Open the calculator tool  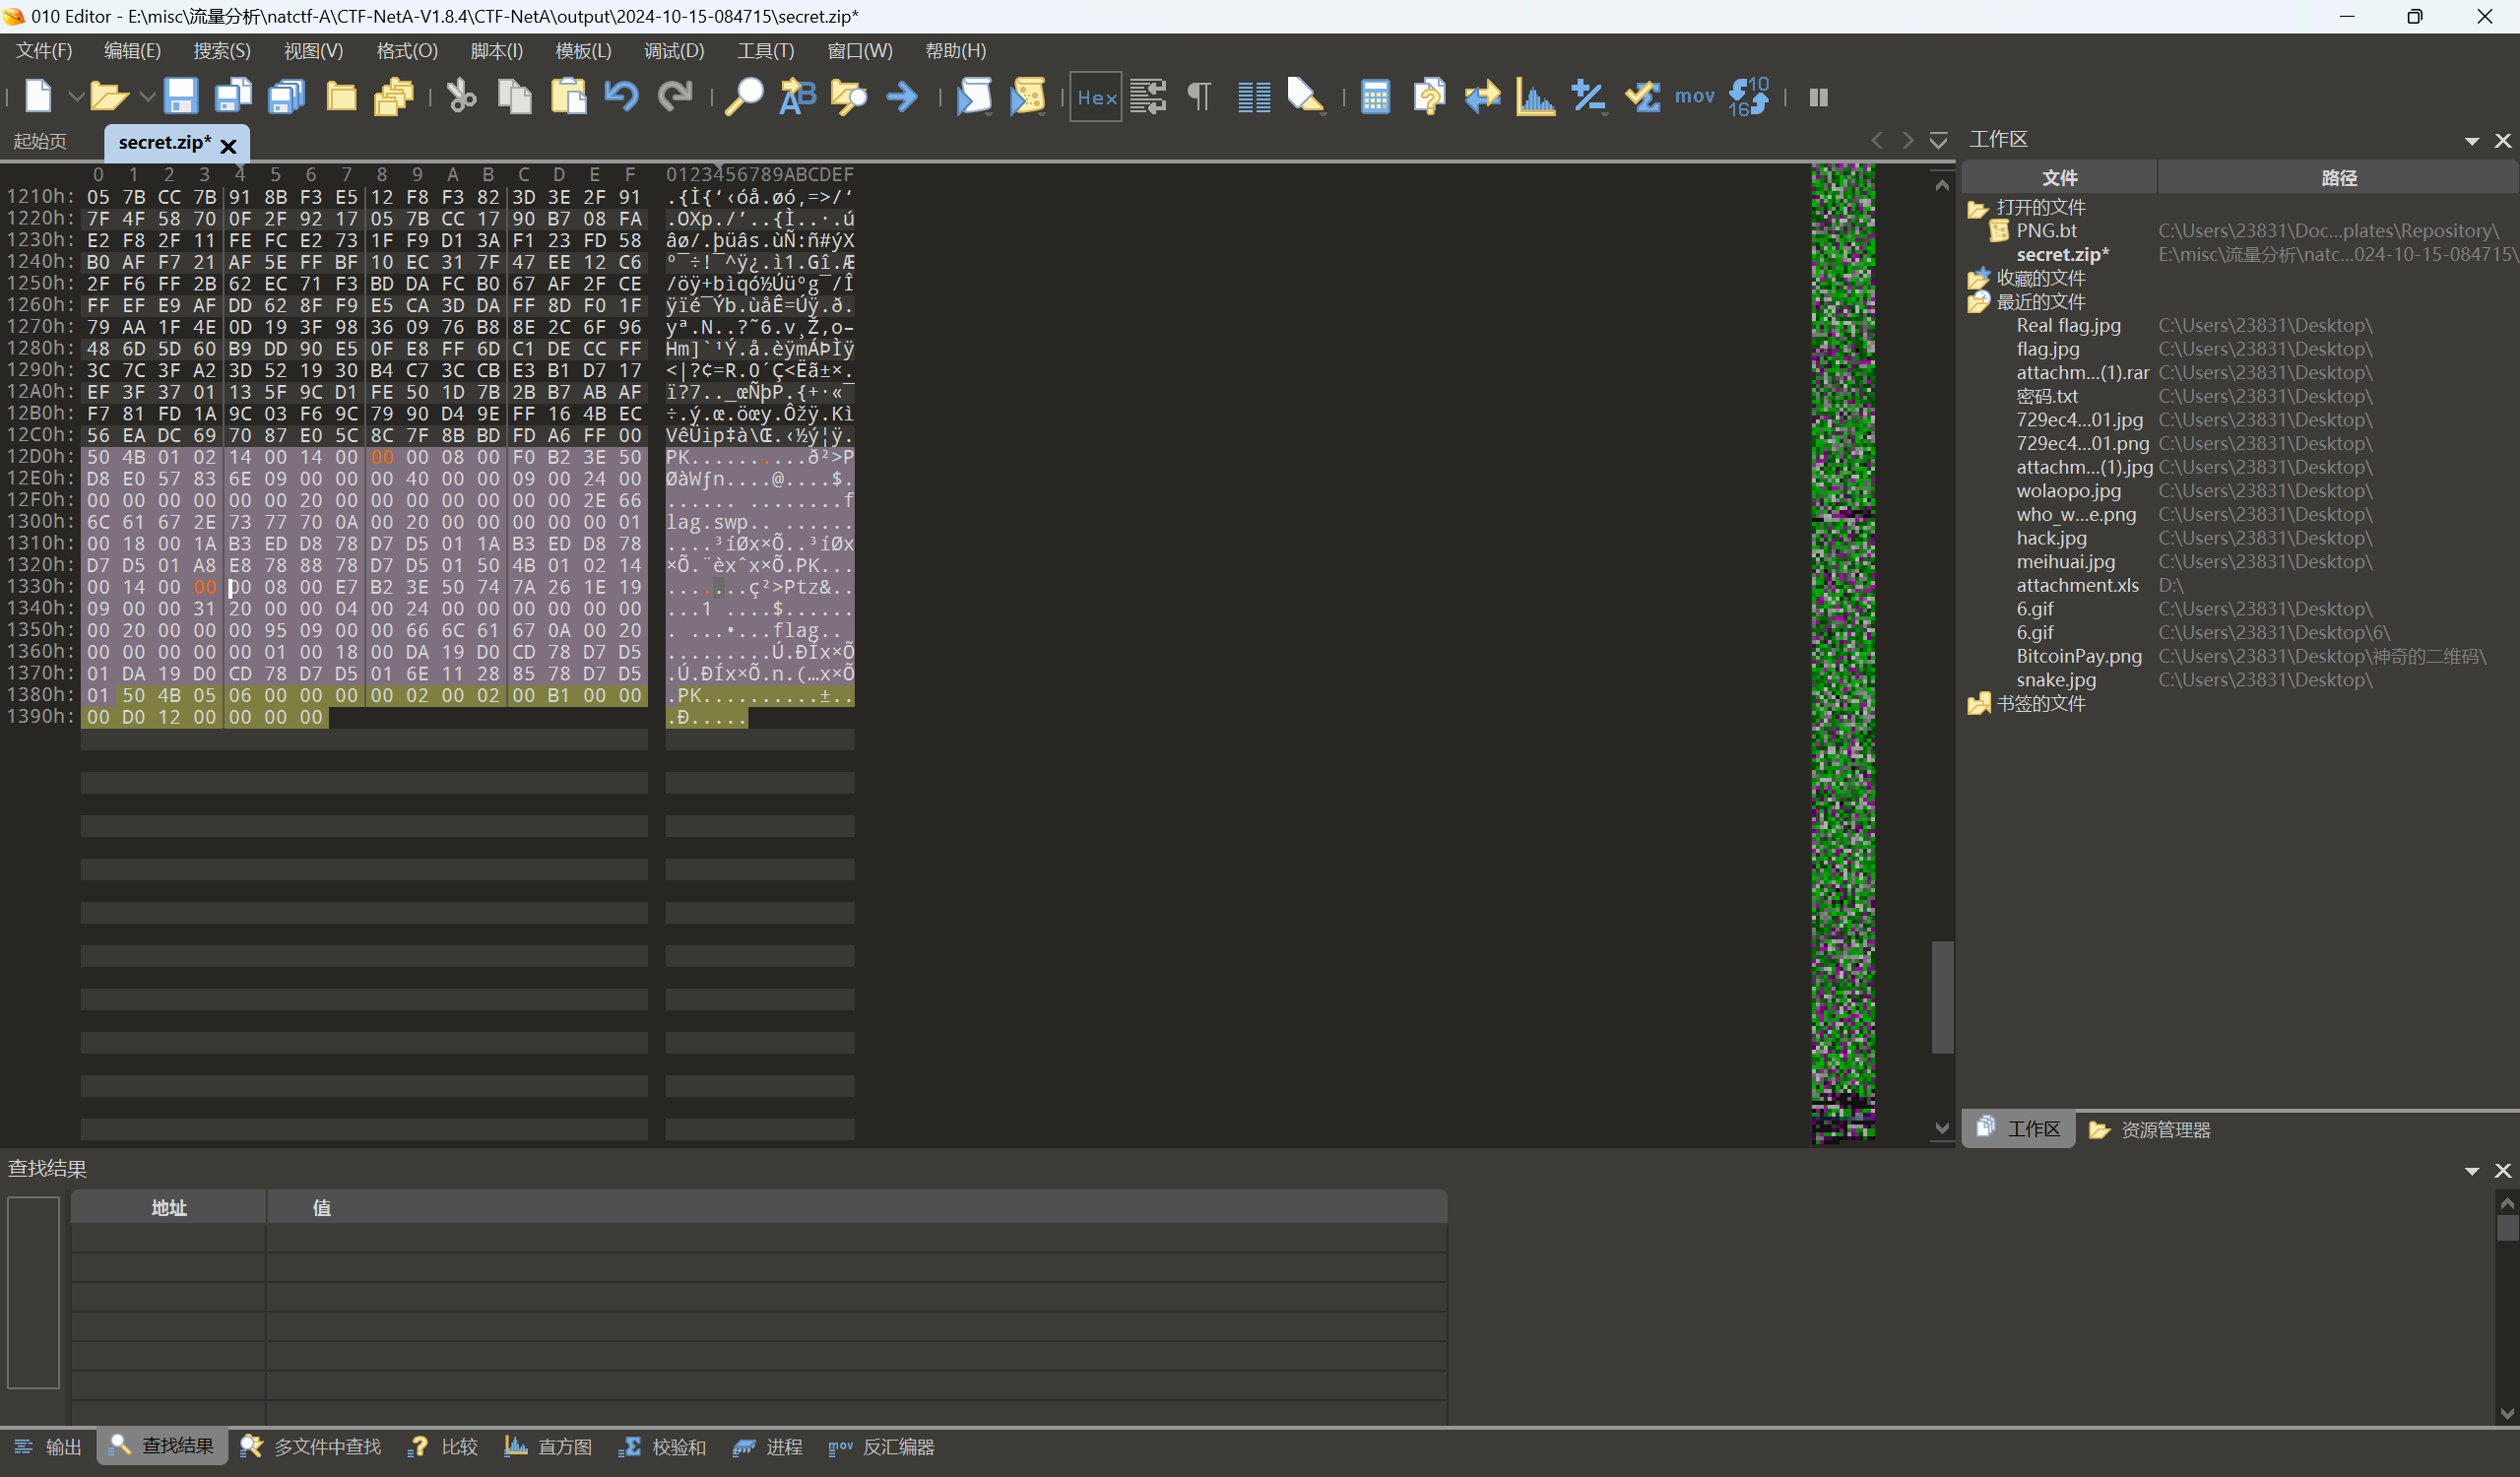1376,96
